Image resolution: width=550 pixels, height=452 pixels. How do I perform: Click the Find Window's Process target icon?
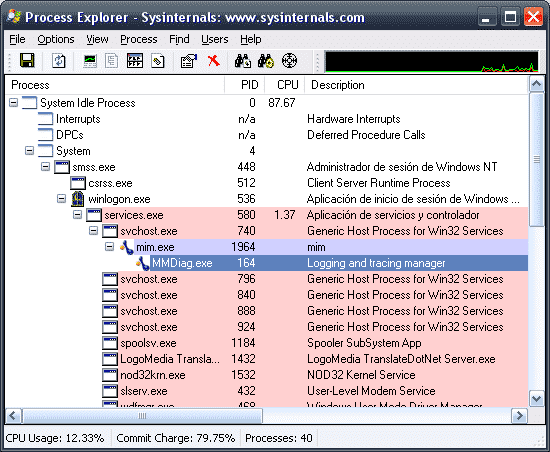point(289,61)
